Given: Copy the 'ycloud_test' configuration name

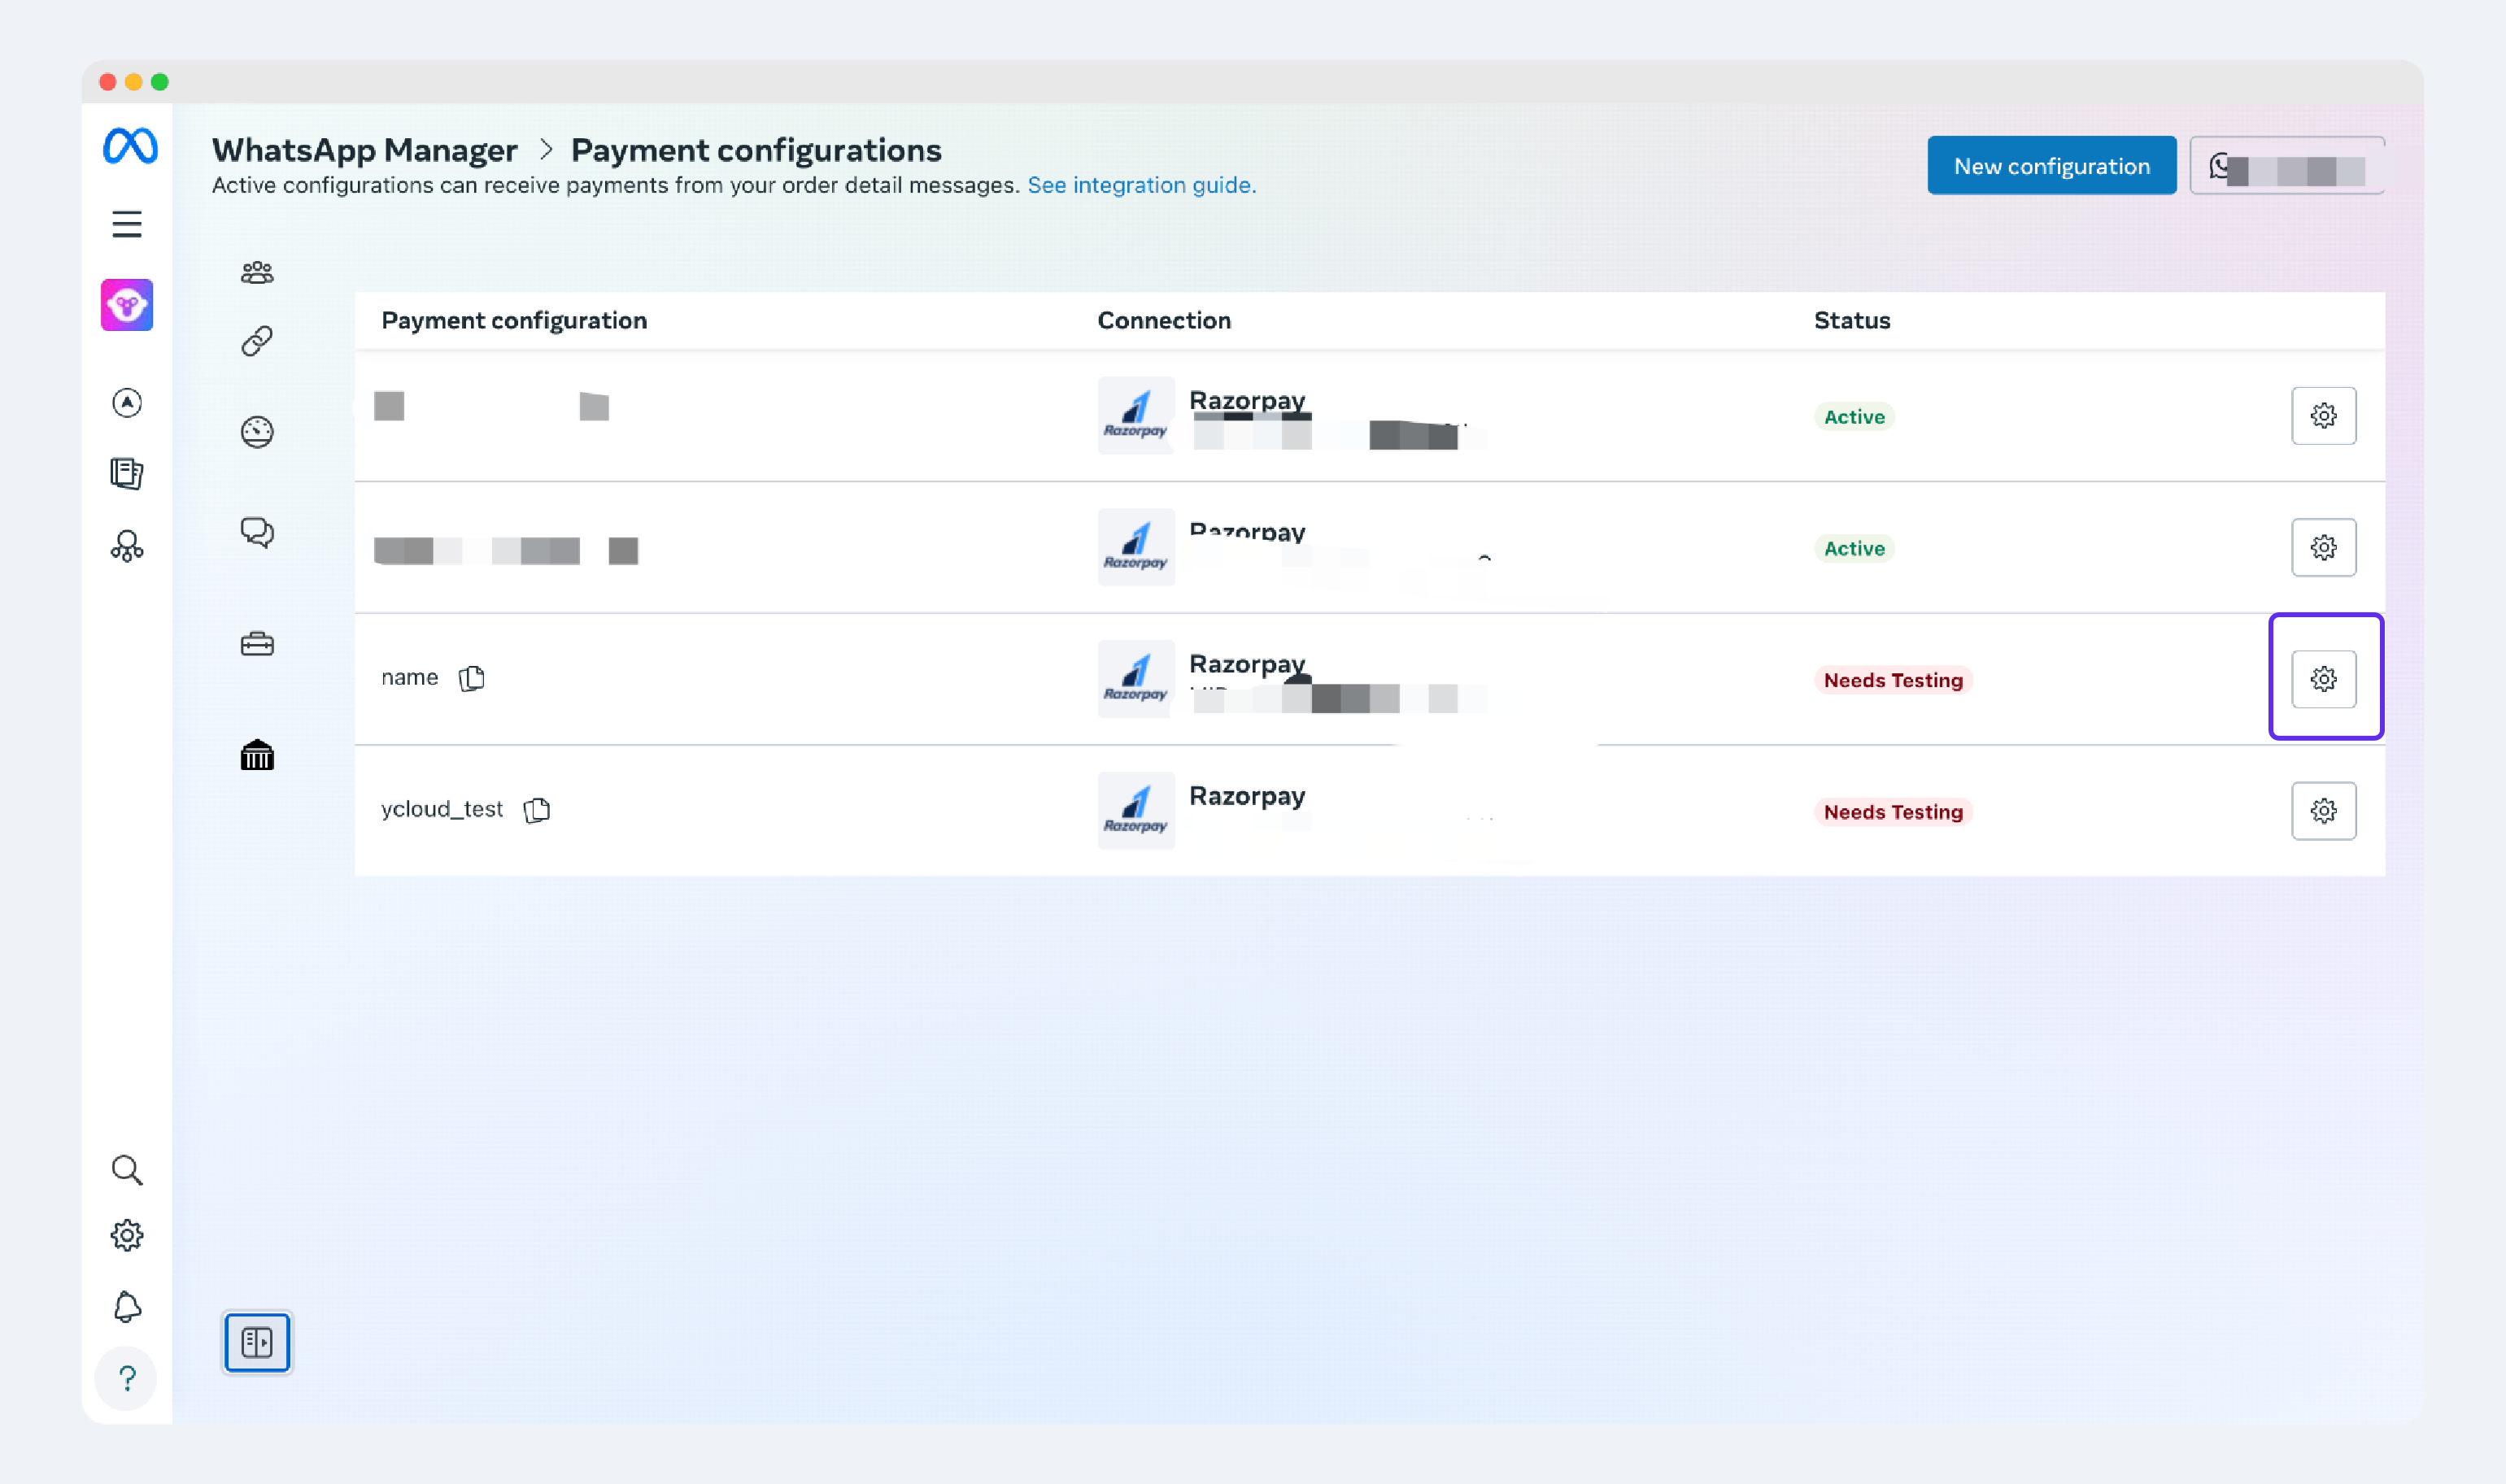Looking at the screenshot, I should click(537, 809).
